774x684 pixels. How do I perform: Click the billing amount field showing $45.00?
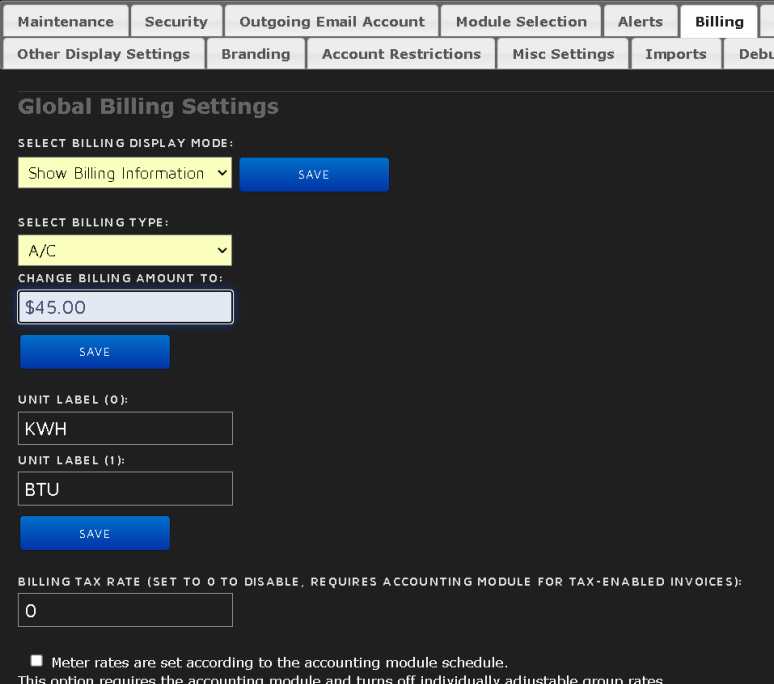tap(125, 307)
